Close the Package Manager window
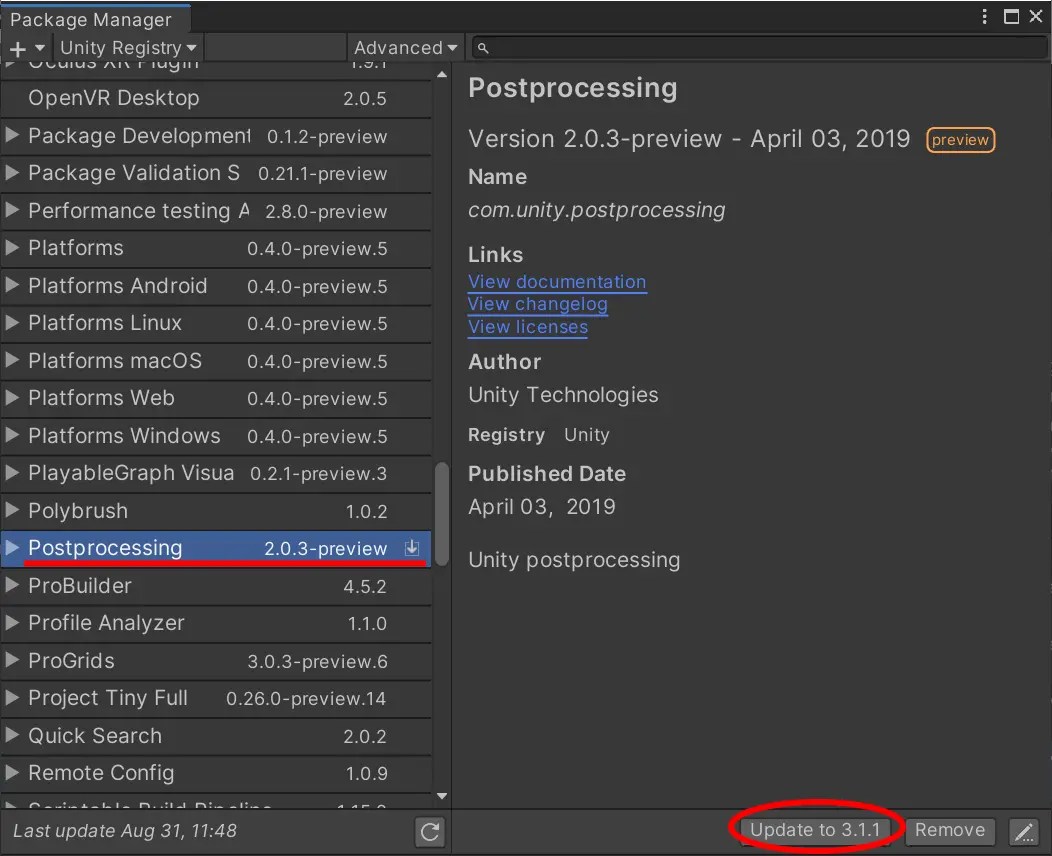The width and height of the screenshot is (1052, 856). coord(1036,16)
